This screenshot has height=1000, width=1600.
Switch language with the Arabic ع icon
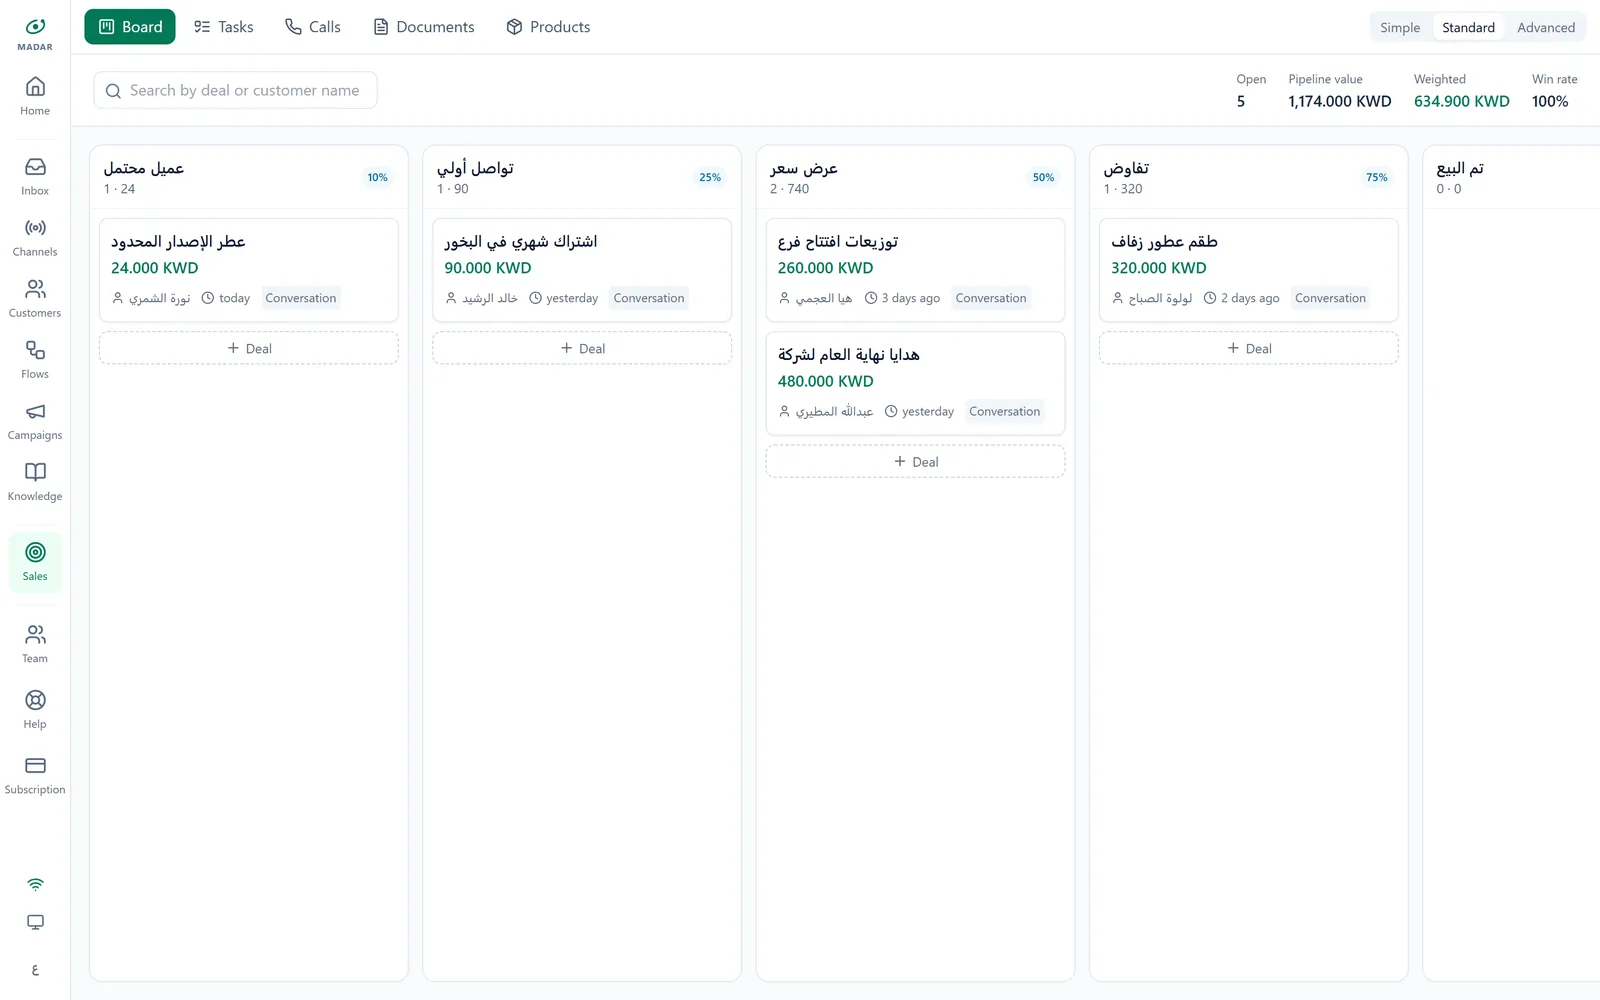point(35,970)
